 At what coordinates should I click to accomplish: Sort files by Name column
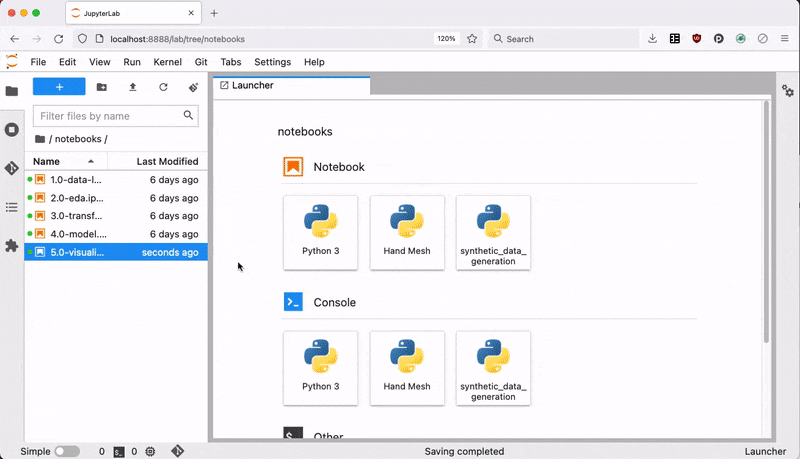pos(66,161)
